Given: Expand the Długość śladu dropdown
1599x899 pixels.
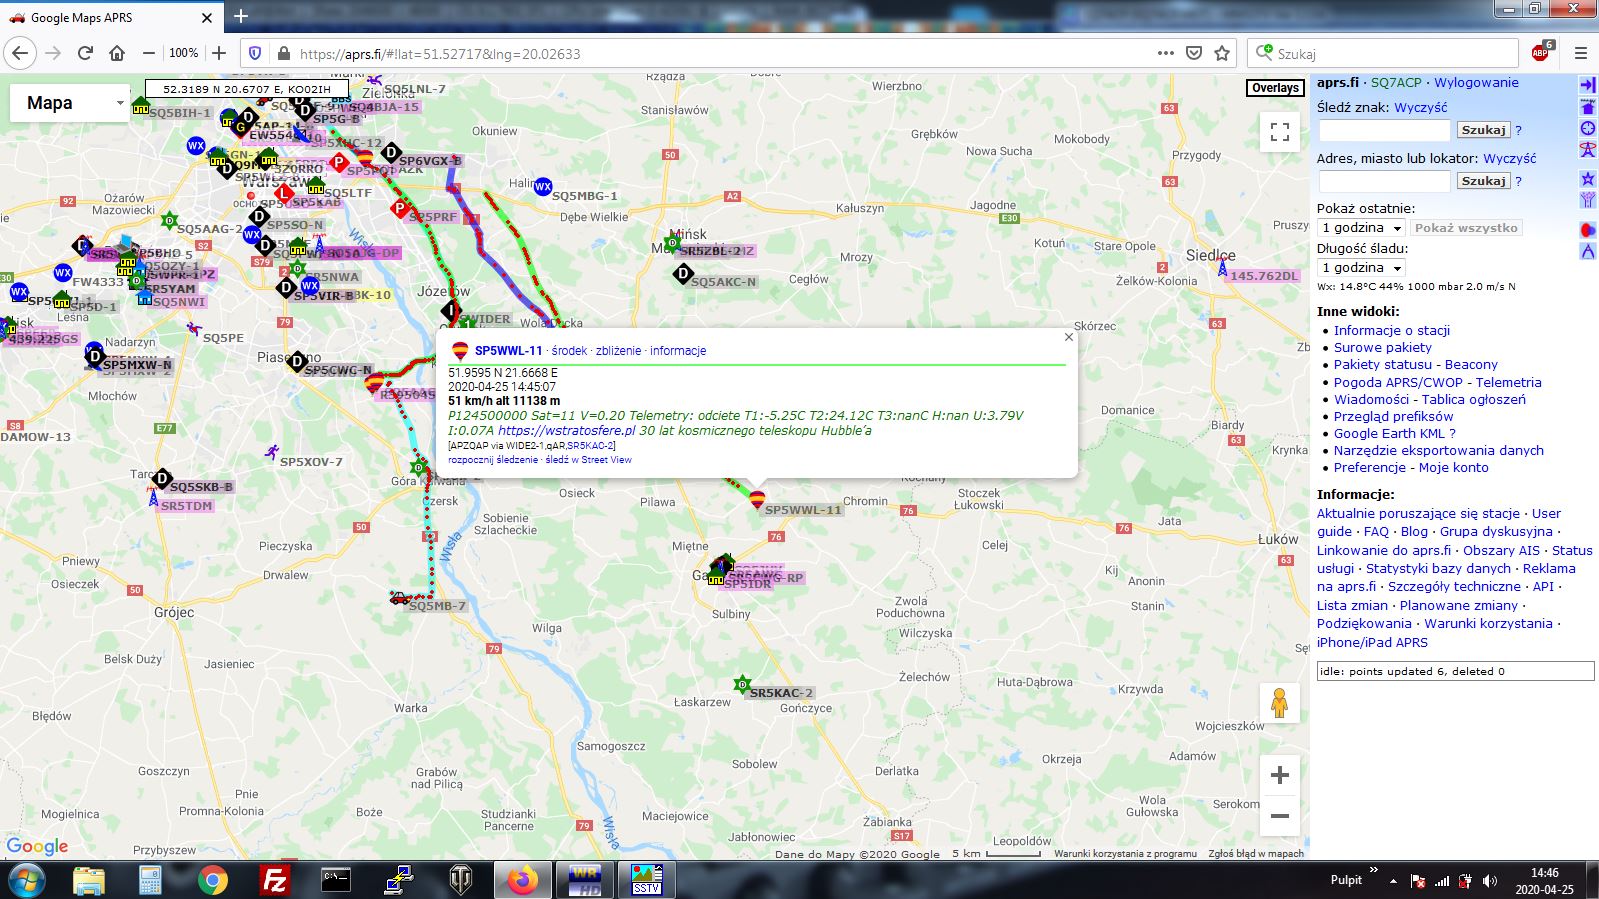Looking at the screenshot, I should pos(1361,268).
